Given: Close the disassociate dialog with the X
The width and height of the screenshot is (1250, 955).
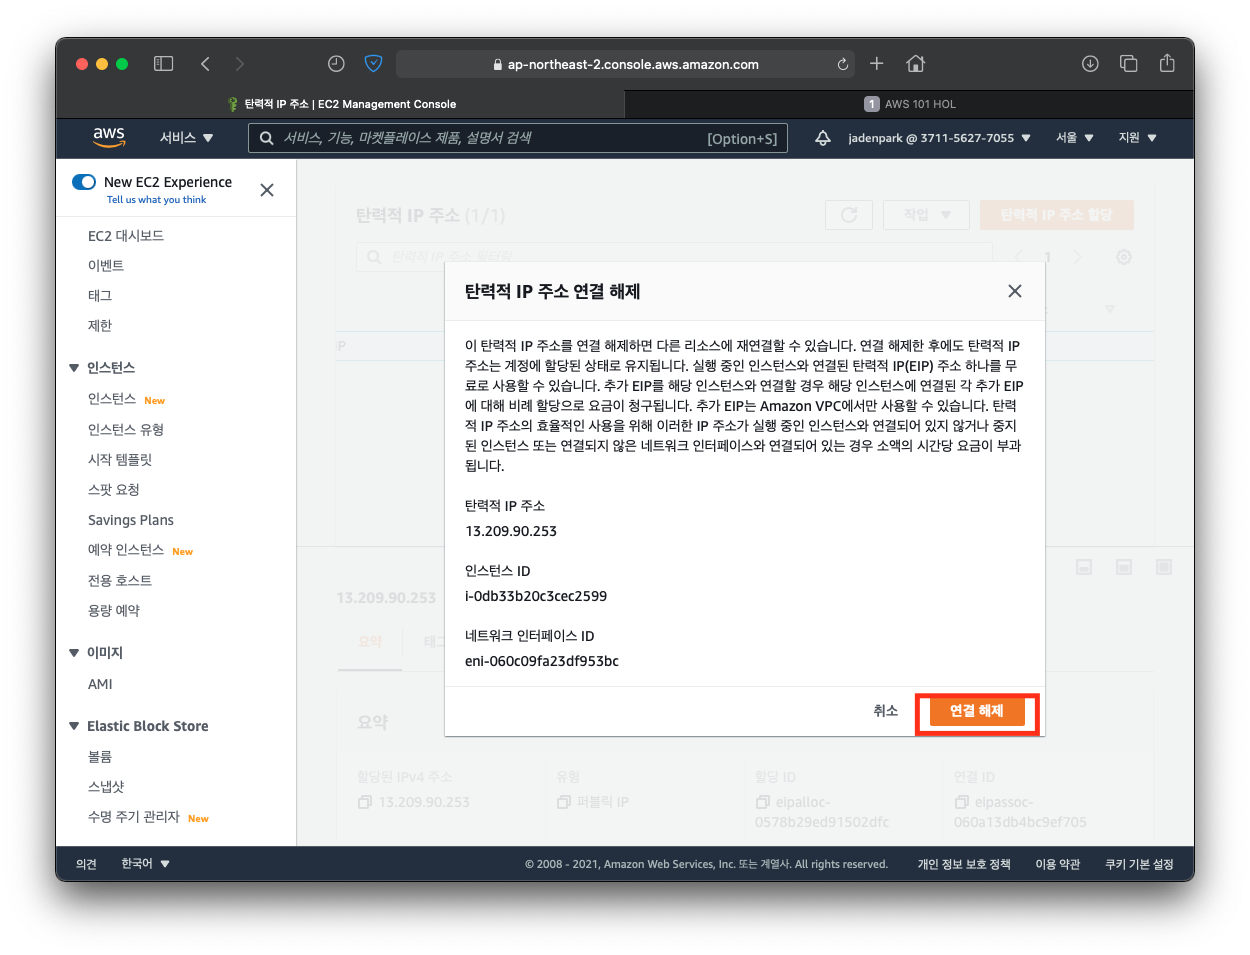Looking at the screenshot, I should (1015, 291).
